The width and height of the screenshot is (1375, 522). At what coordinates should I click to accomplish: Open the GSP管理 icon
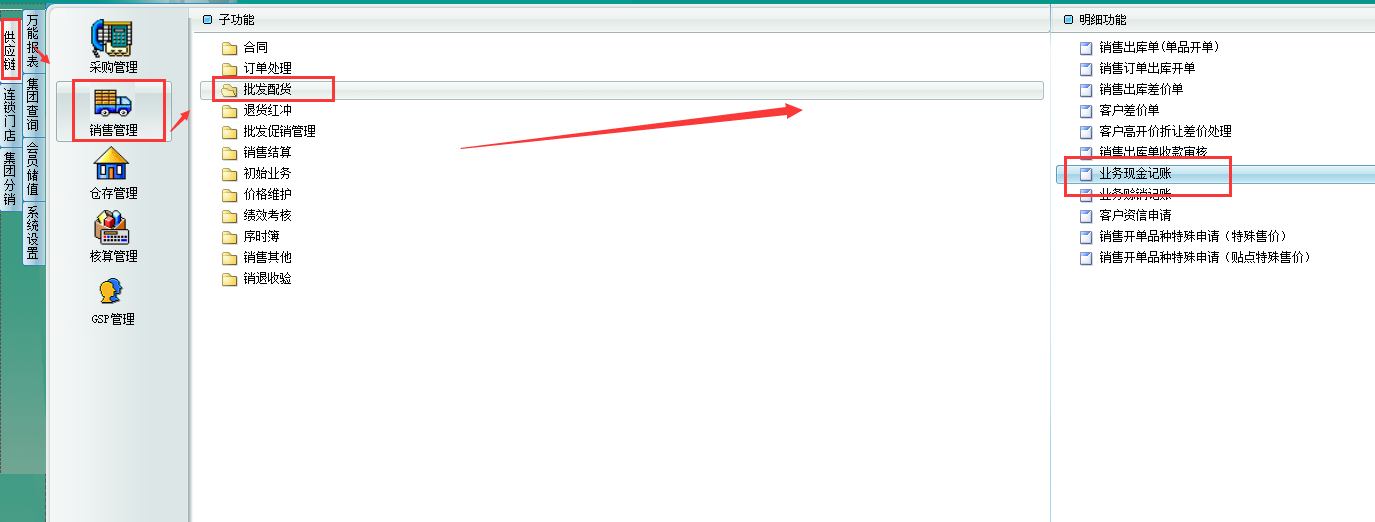[112, 291]
